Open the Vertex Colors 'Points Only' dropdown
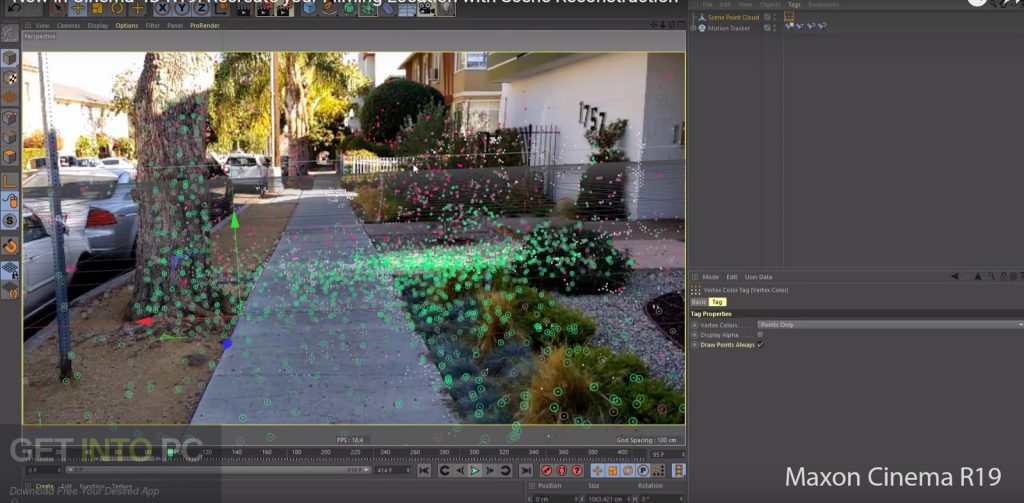This screenshot has width=1024, height=503. (890, 325)
